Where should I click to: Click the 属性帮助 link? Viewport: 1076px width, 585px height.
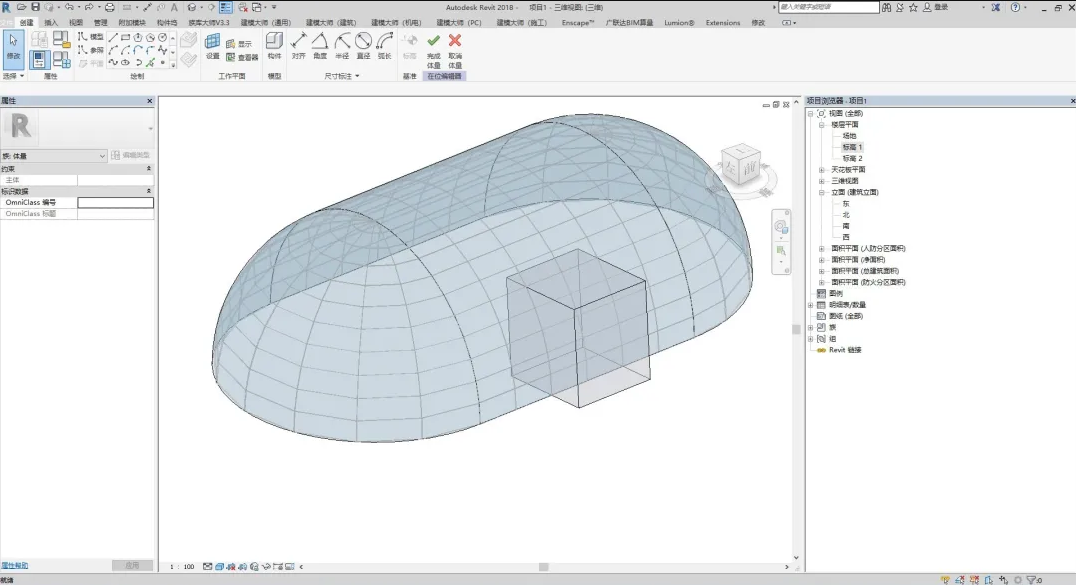click(14, 565)
